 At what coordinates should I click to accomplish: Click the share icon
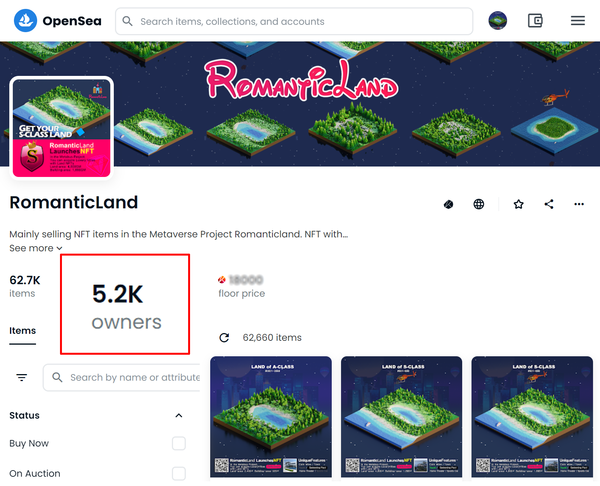coord(549,204)
